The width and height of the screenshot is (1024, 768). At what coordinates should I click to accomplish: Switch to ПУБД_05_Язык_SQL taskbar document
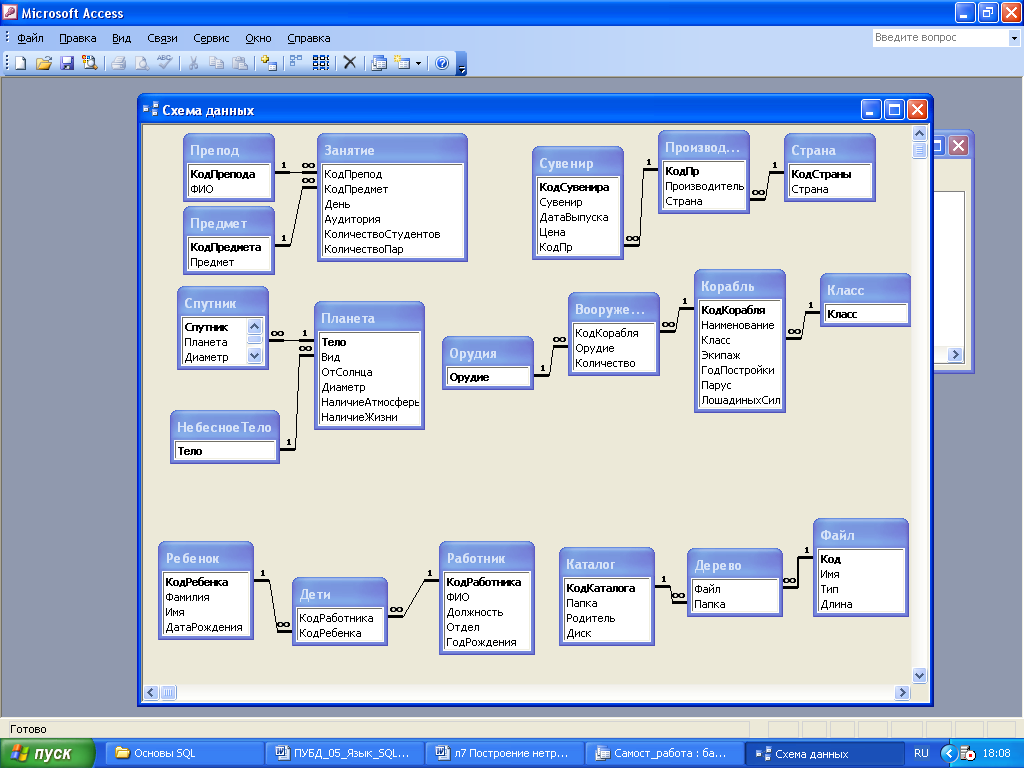[x=344, y=753]
